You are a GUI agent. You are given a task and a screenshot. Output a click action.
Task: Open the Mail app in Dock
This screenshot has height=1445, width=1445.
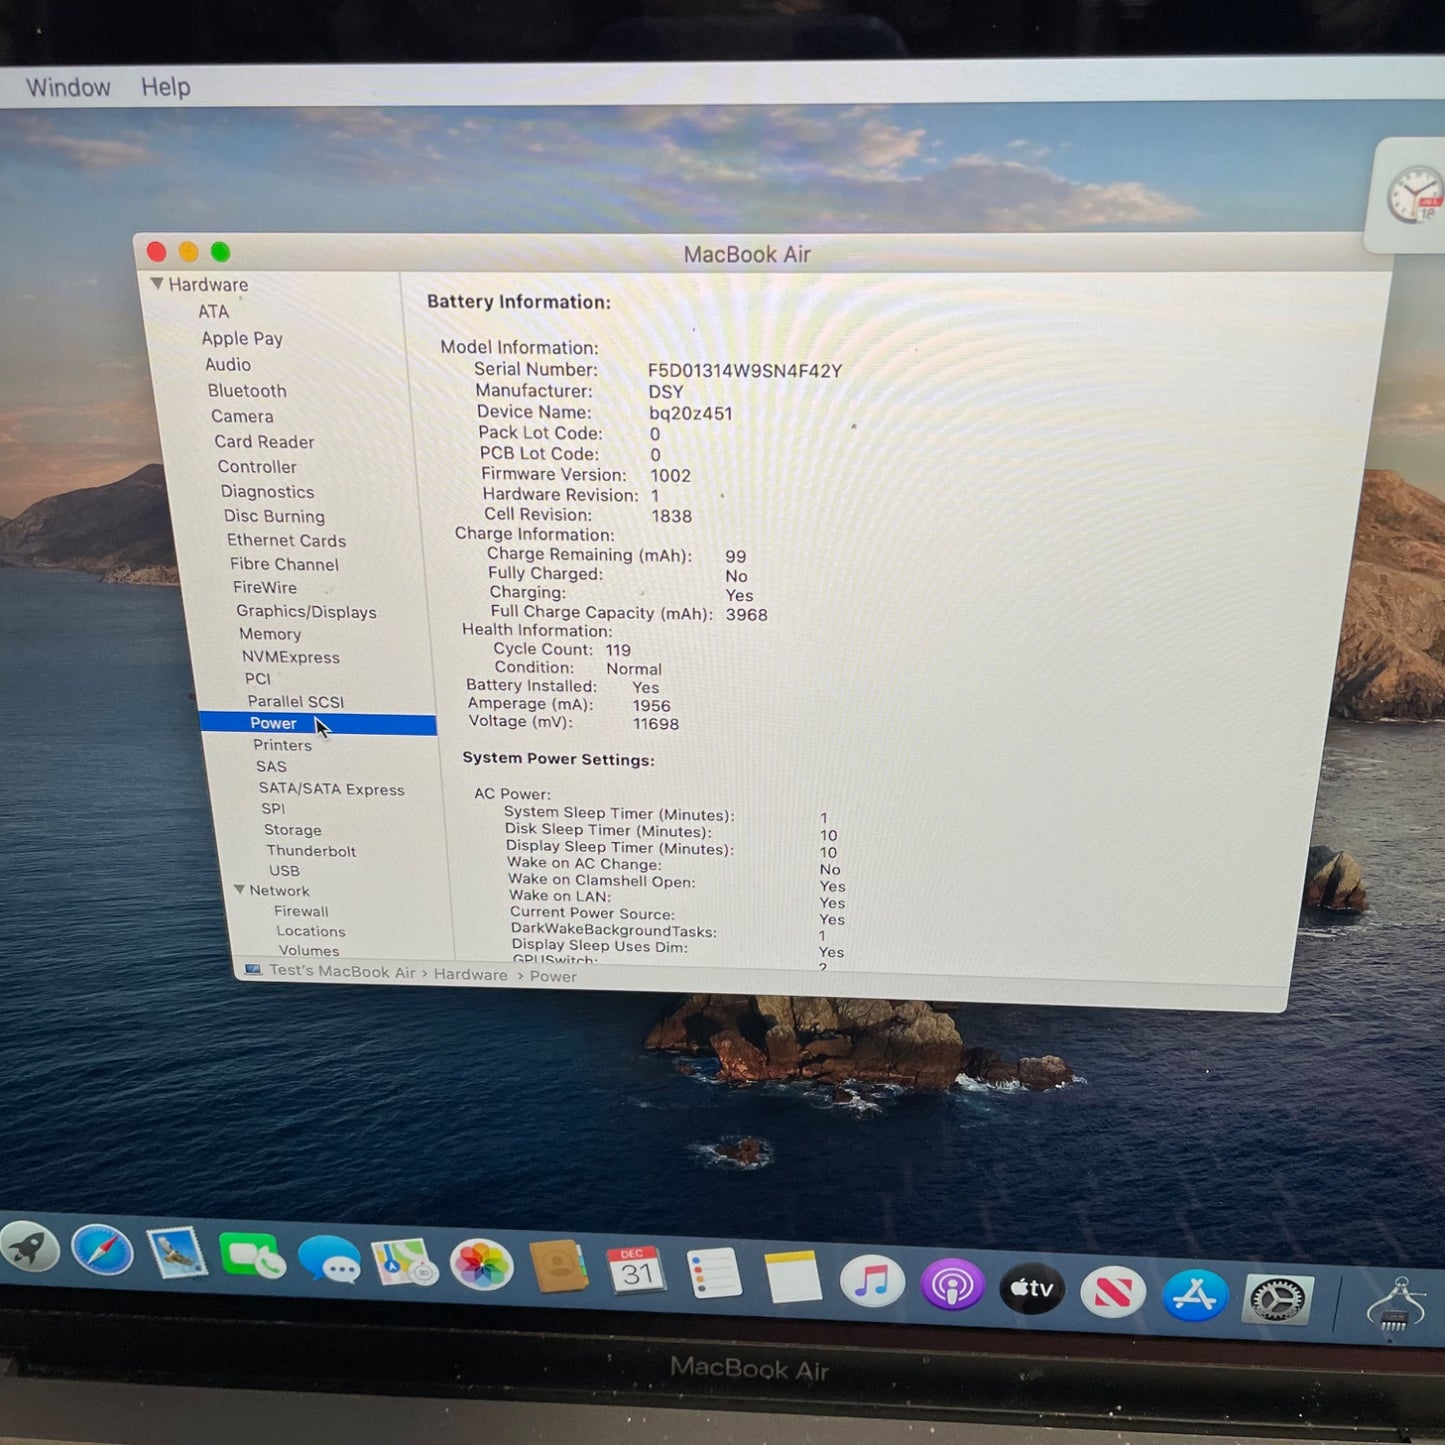pyautogui.click(x=177, y=1254)
